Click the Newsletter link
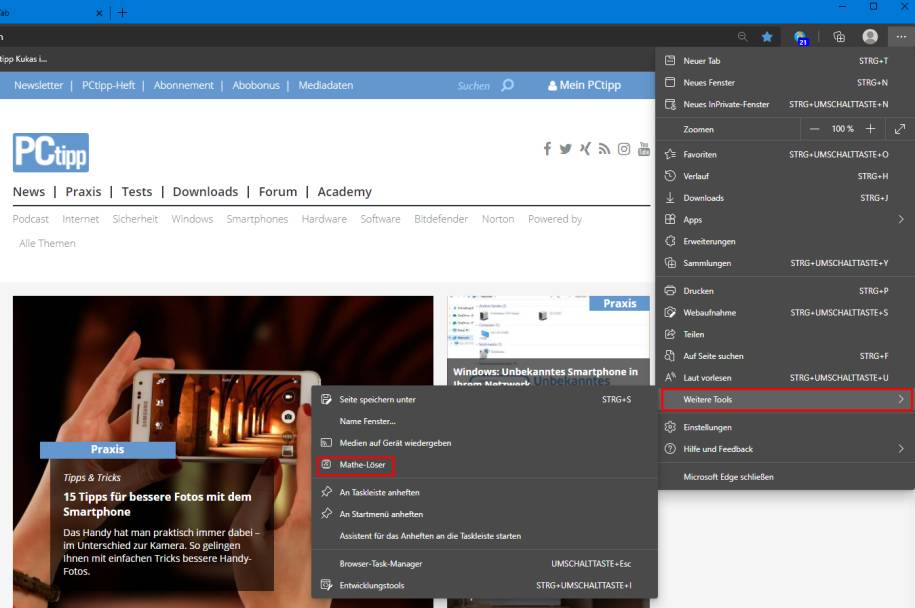The height and width of the screenshot is (608, 915). click(x=39, y=85)
